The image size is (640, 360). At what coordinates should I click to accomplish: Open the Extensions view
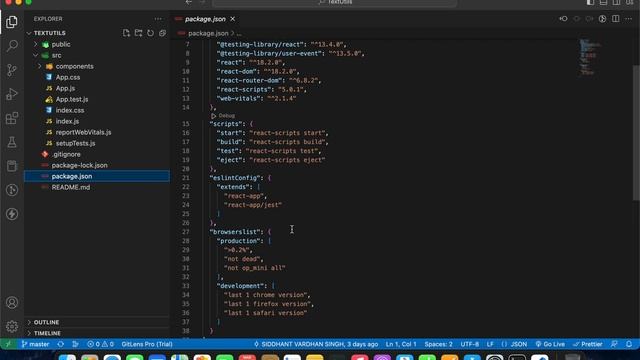[x=12, y=118]
